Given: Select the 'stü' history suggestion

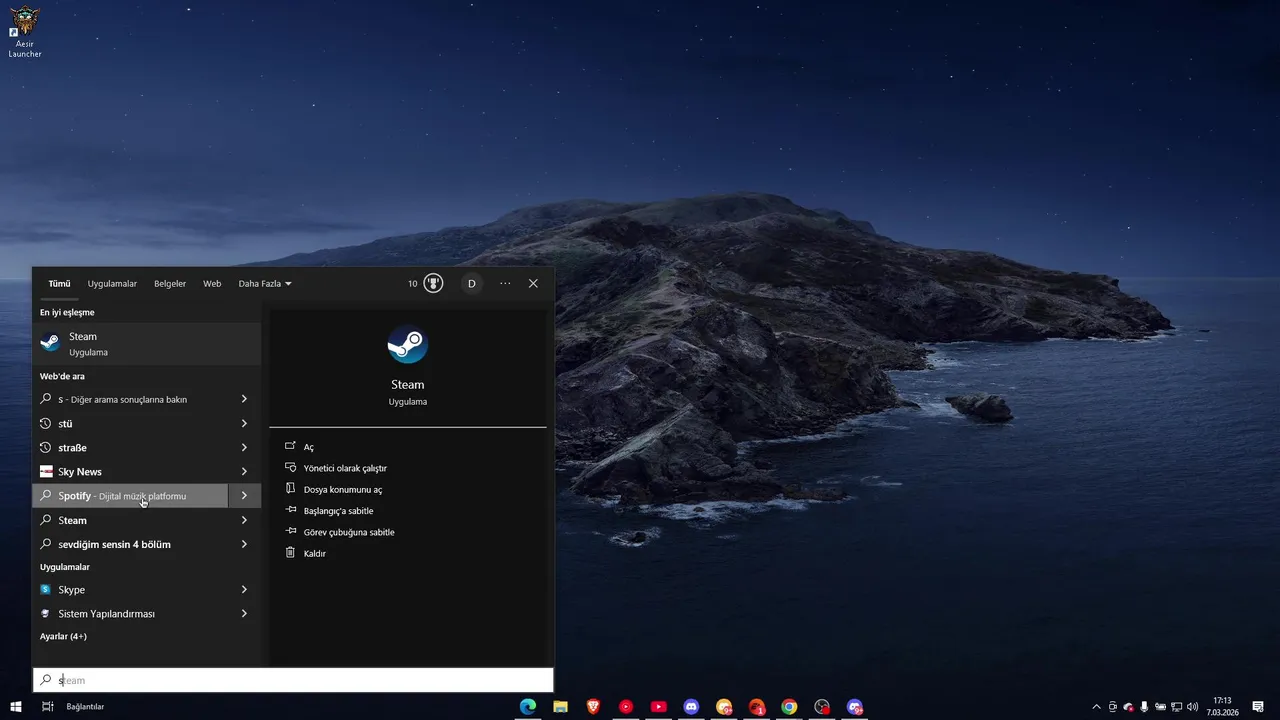Looking at the screenshot, I should tap(130, 423).
